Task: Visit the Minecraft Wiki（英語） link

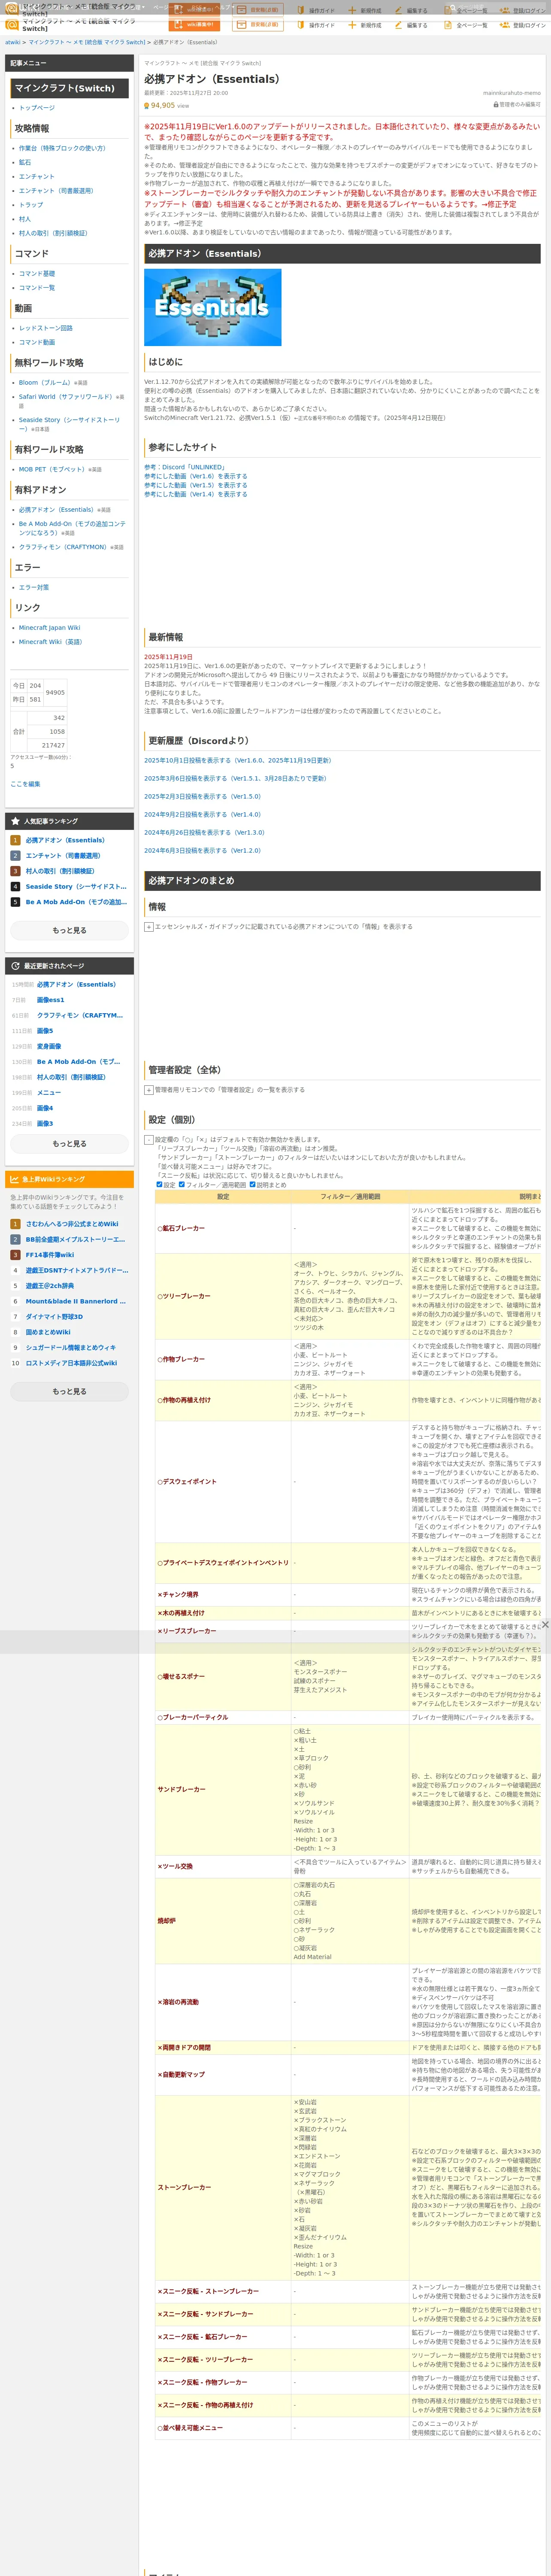Action: click(x=51, y=642)
